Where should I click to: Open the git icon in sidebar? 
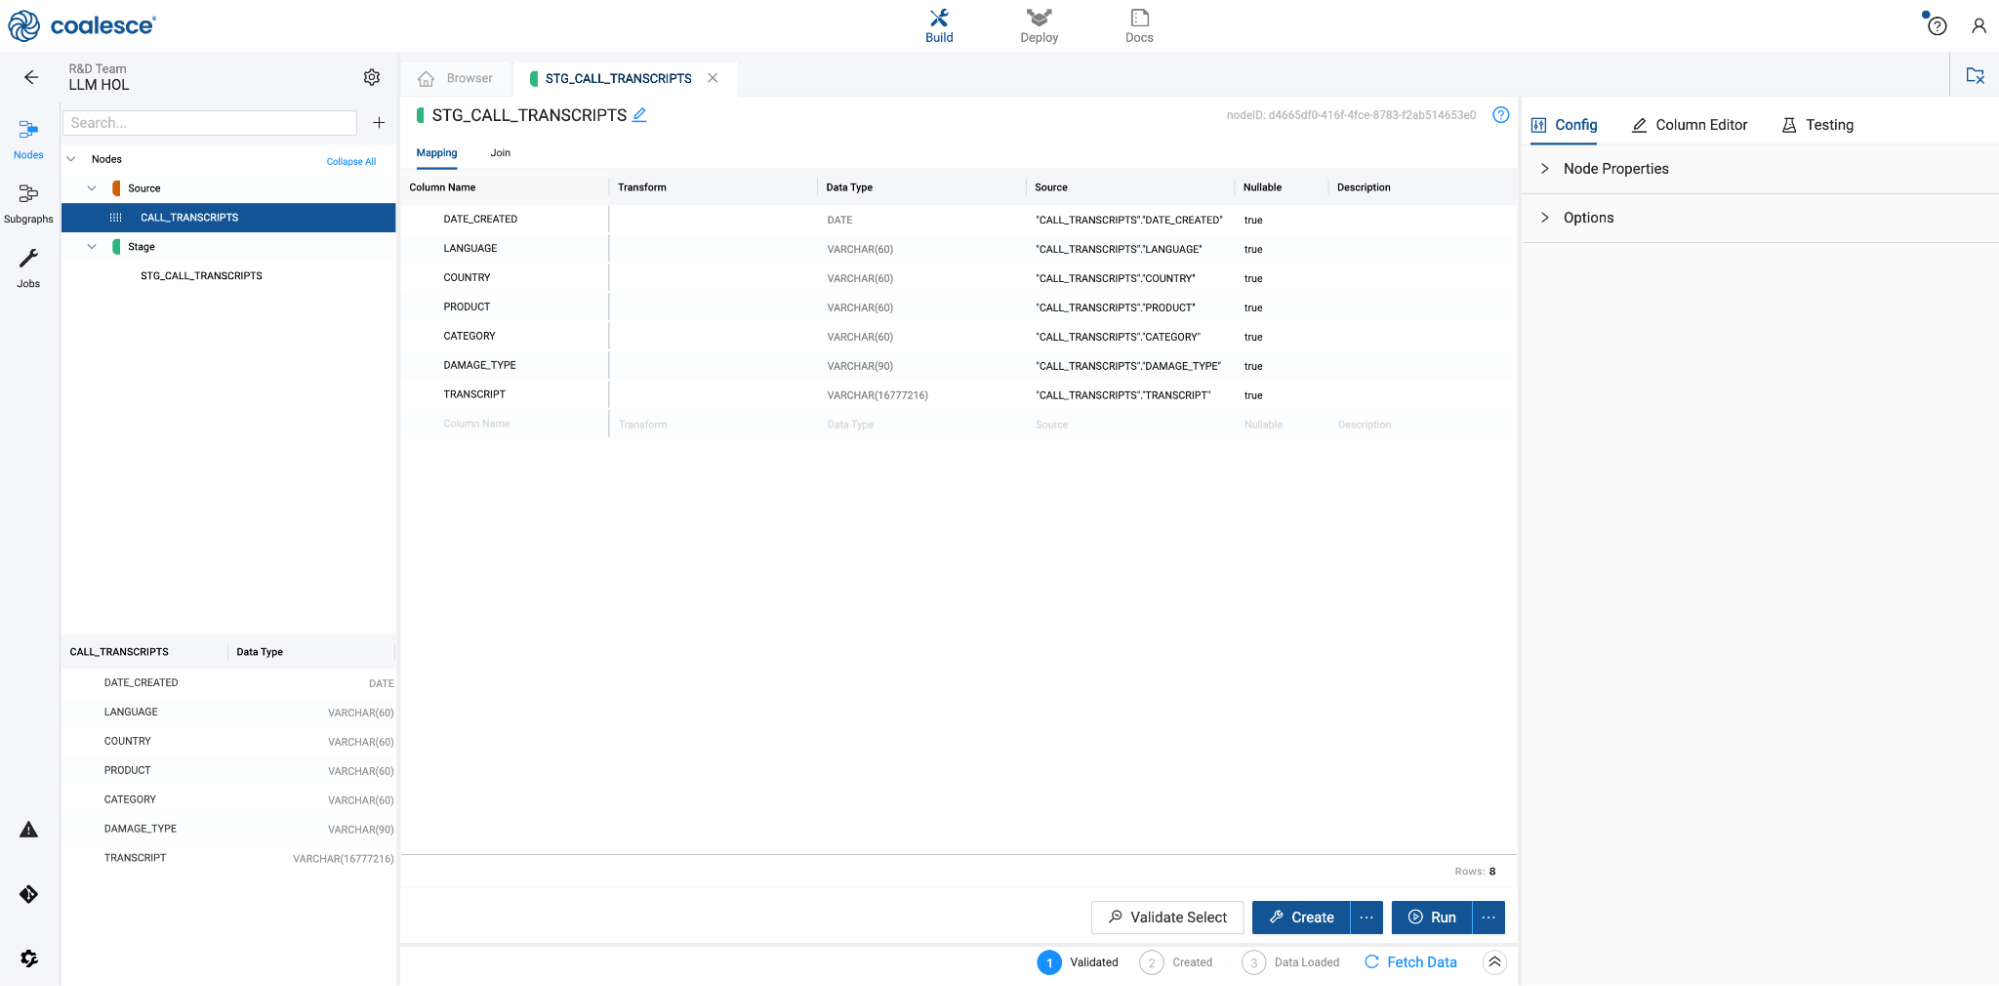(28, 894)
